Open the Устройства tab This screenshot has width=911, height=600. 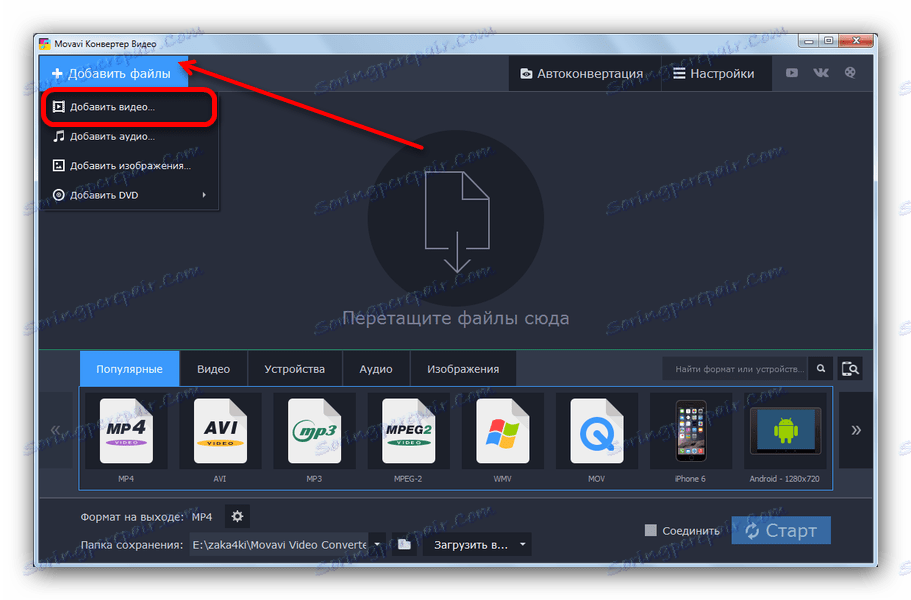point(295,369)
